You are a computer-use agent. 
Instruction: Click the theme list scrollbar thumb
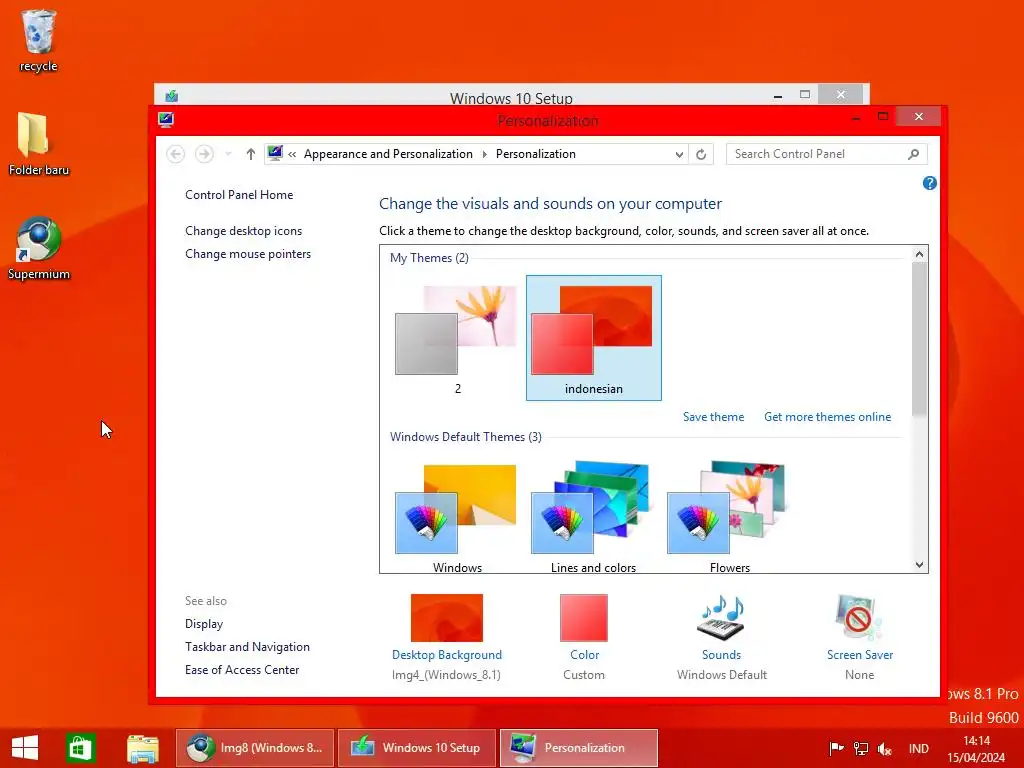coord(920,338)
